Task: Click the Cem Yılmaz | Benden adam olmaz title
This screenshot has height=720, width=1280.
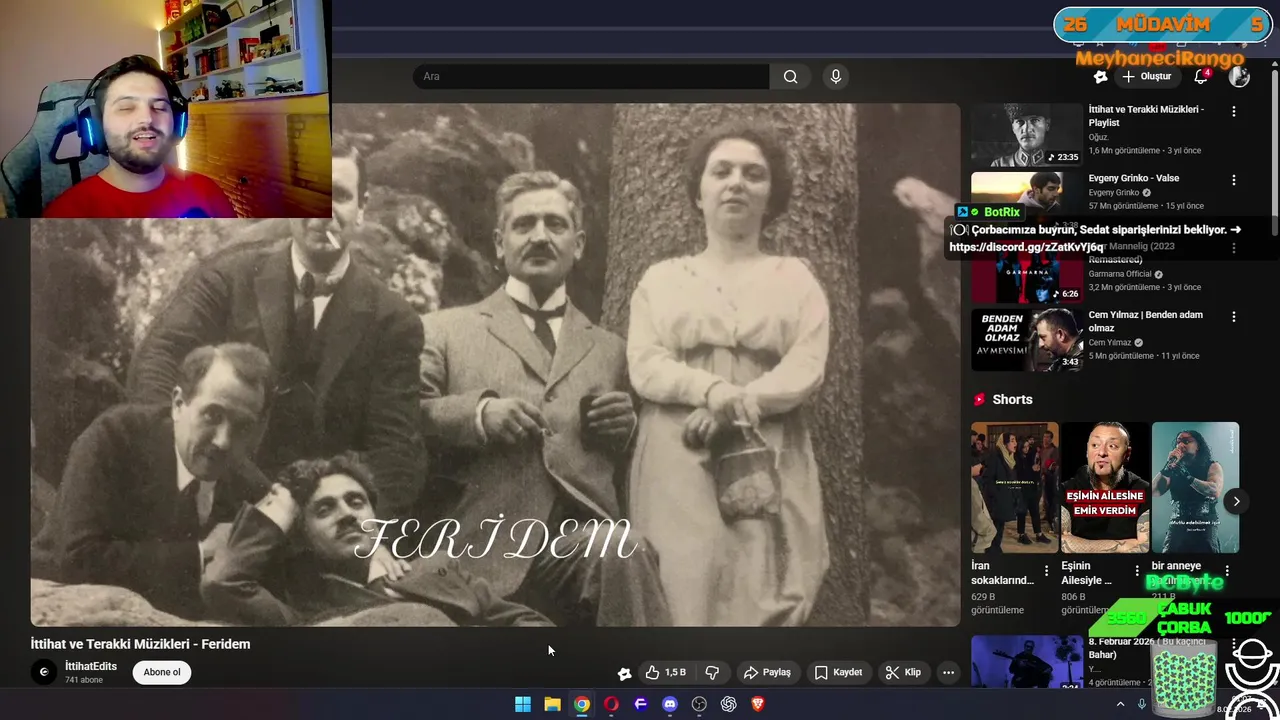Action: [1145, 321]
